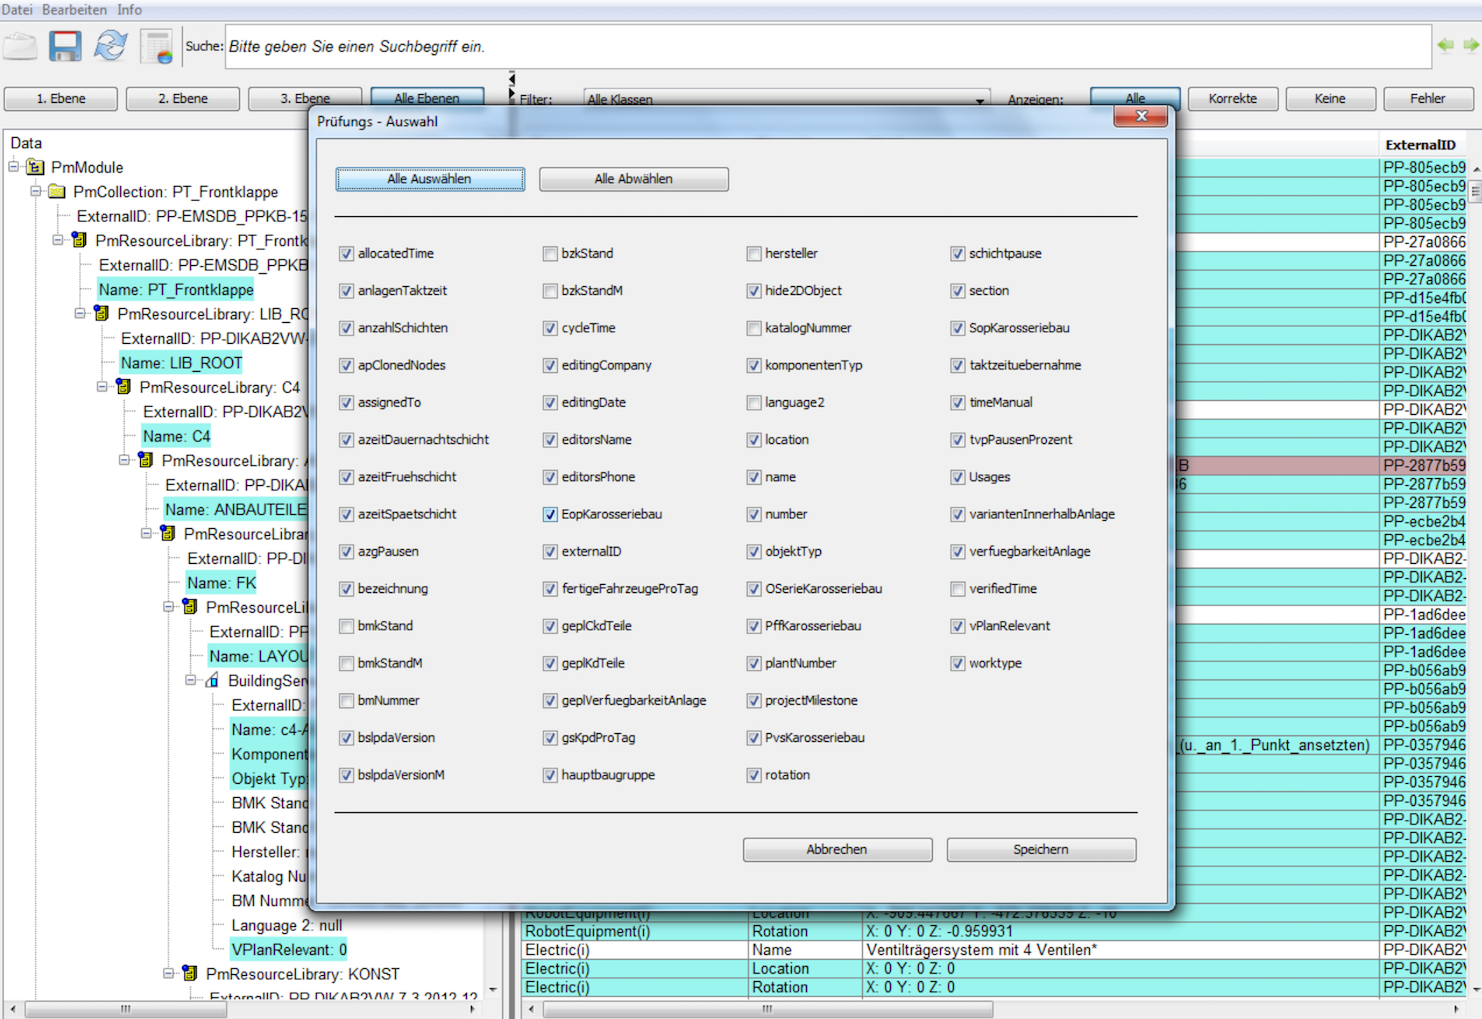The image size is (1482, 1019).
Task: Show only Fehler entries
Action: click(x=1428, y=99)
